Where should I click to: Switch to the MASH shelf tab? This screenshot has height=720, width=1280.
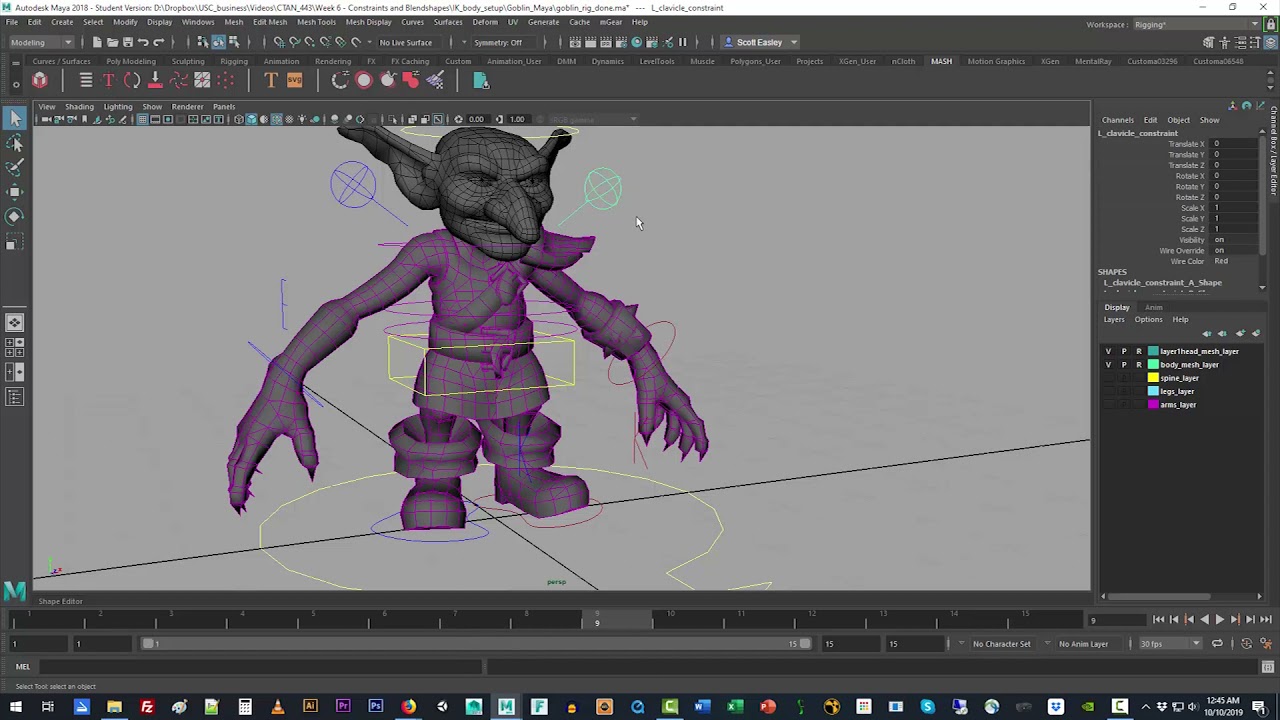[x=941, y=61]
